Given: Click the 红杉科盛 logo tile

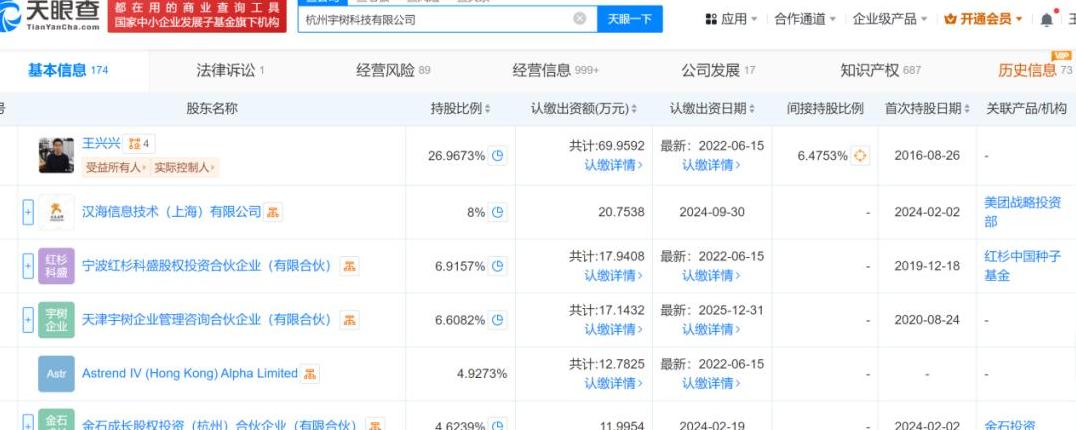Looking at the screenshot, I should tap(56, 266).
